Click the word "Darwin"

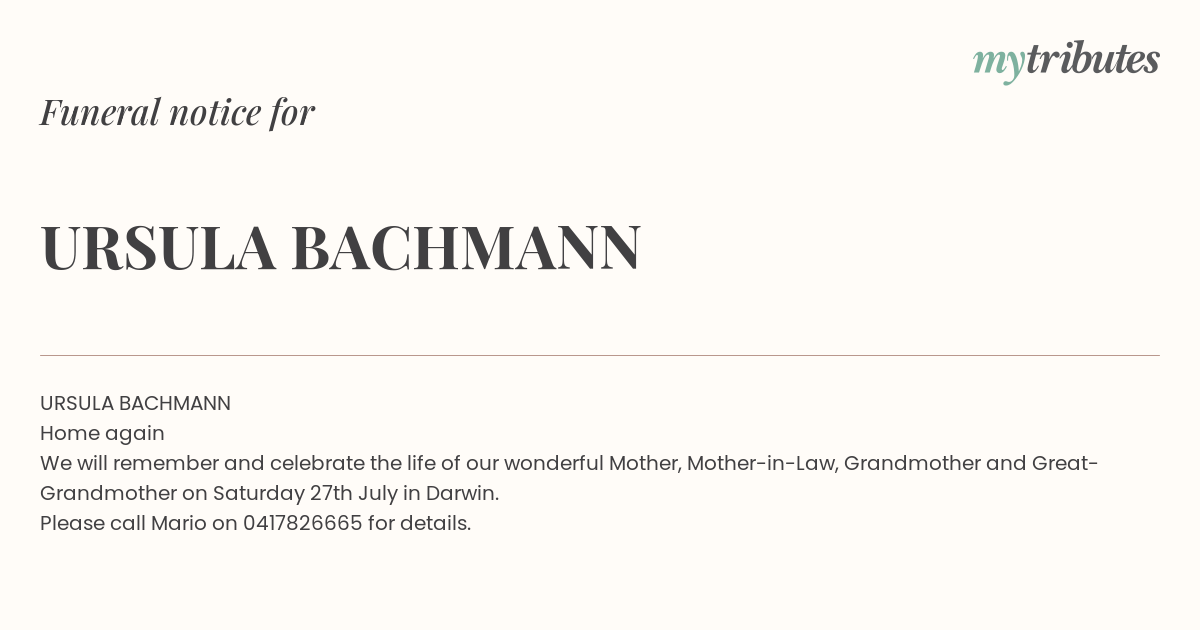coord(462,493)
